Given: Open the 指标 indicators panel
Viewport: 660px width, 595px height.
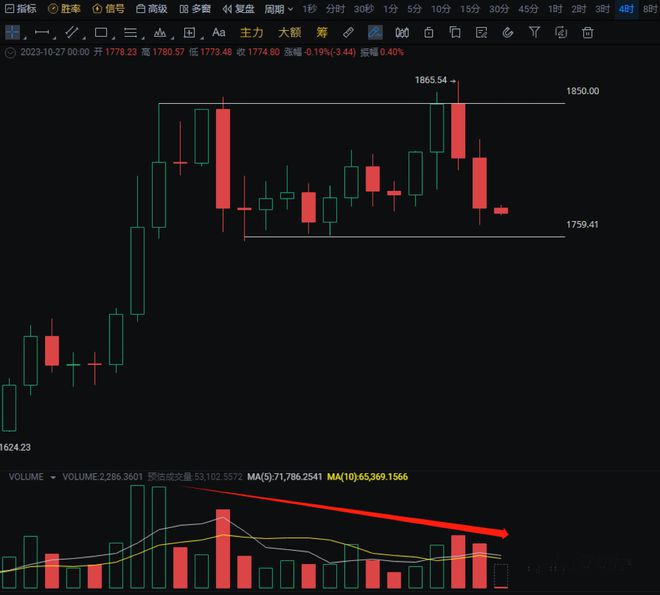Looking at the screenshot, I should (x=20, y=8).
